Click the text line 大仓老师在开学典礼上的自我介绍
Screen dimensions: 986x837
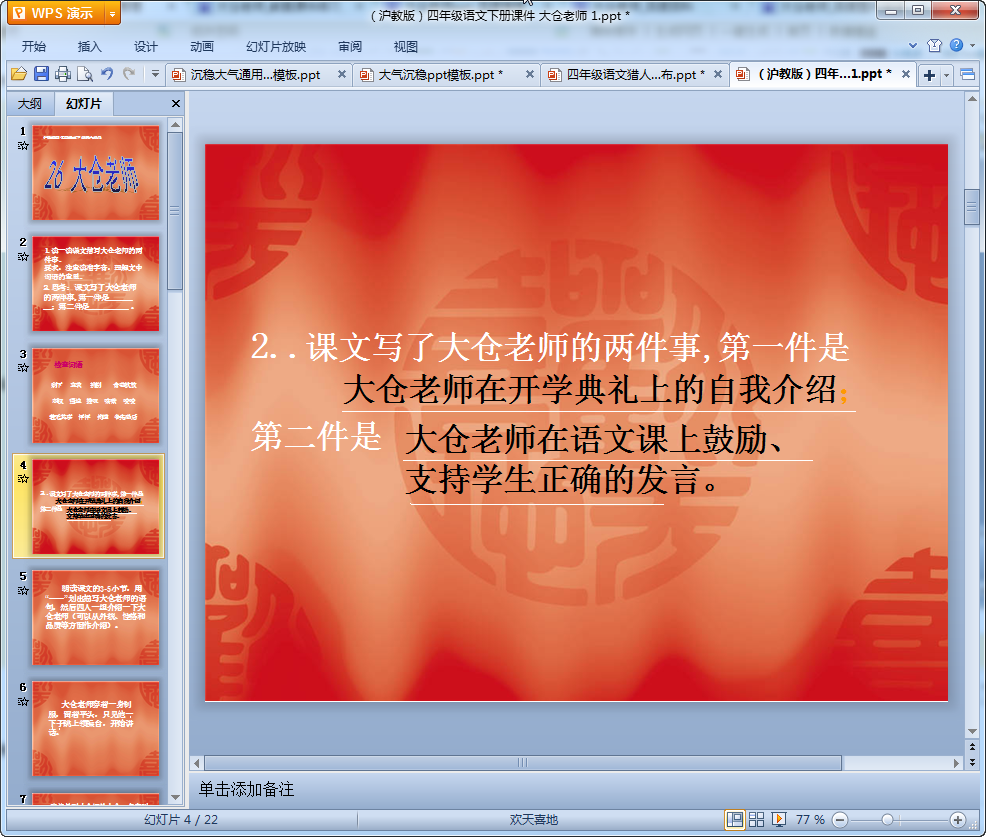tap(590, 389)
